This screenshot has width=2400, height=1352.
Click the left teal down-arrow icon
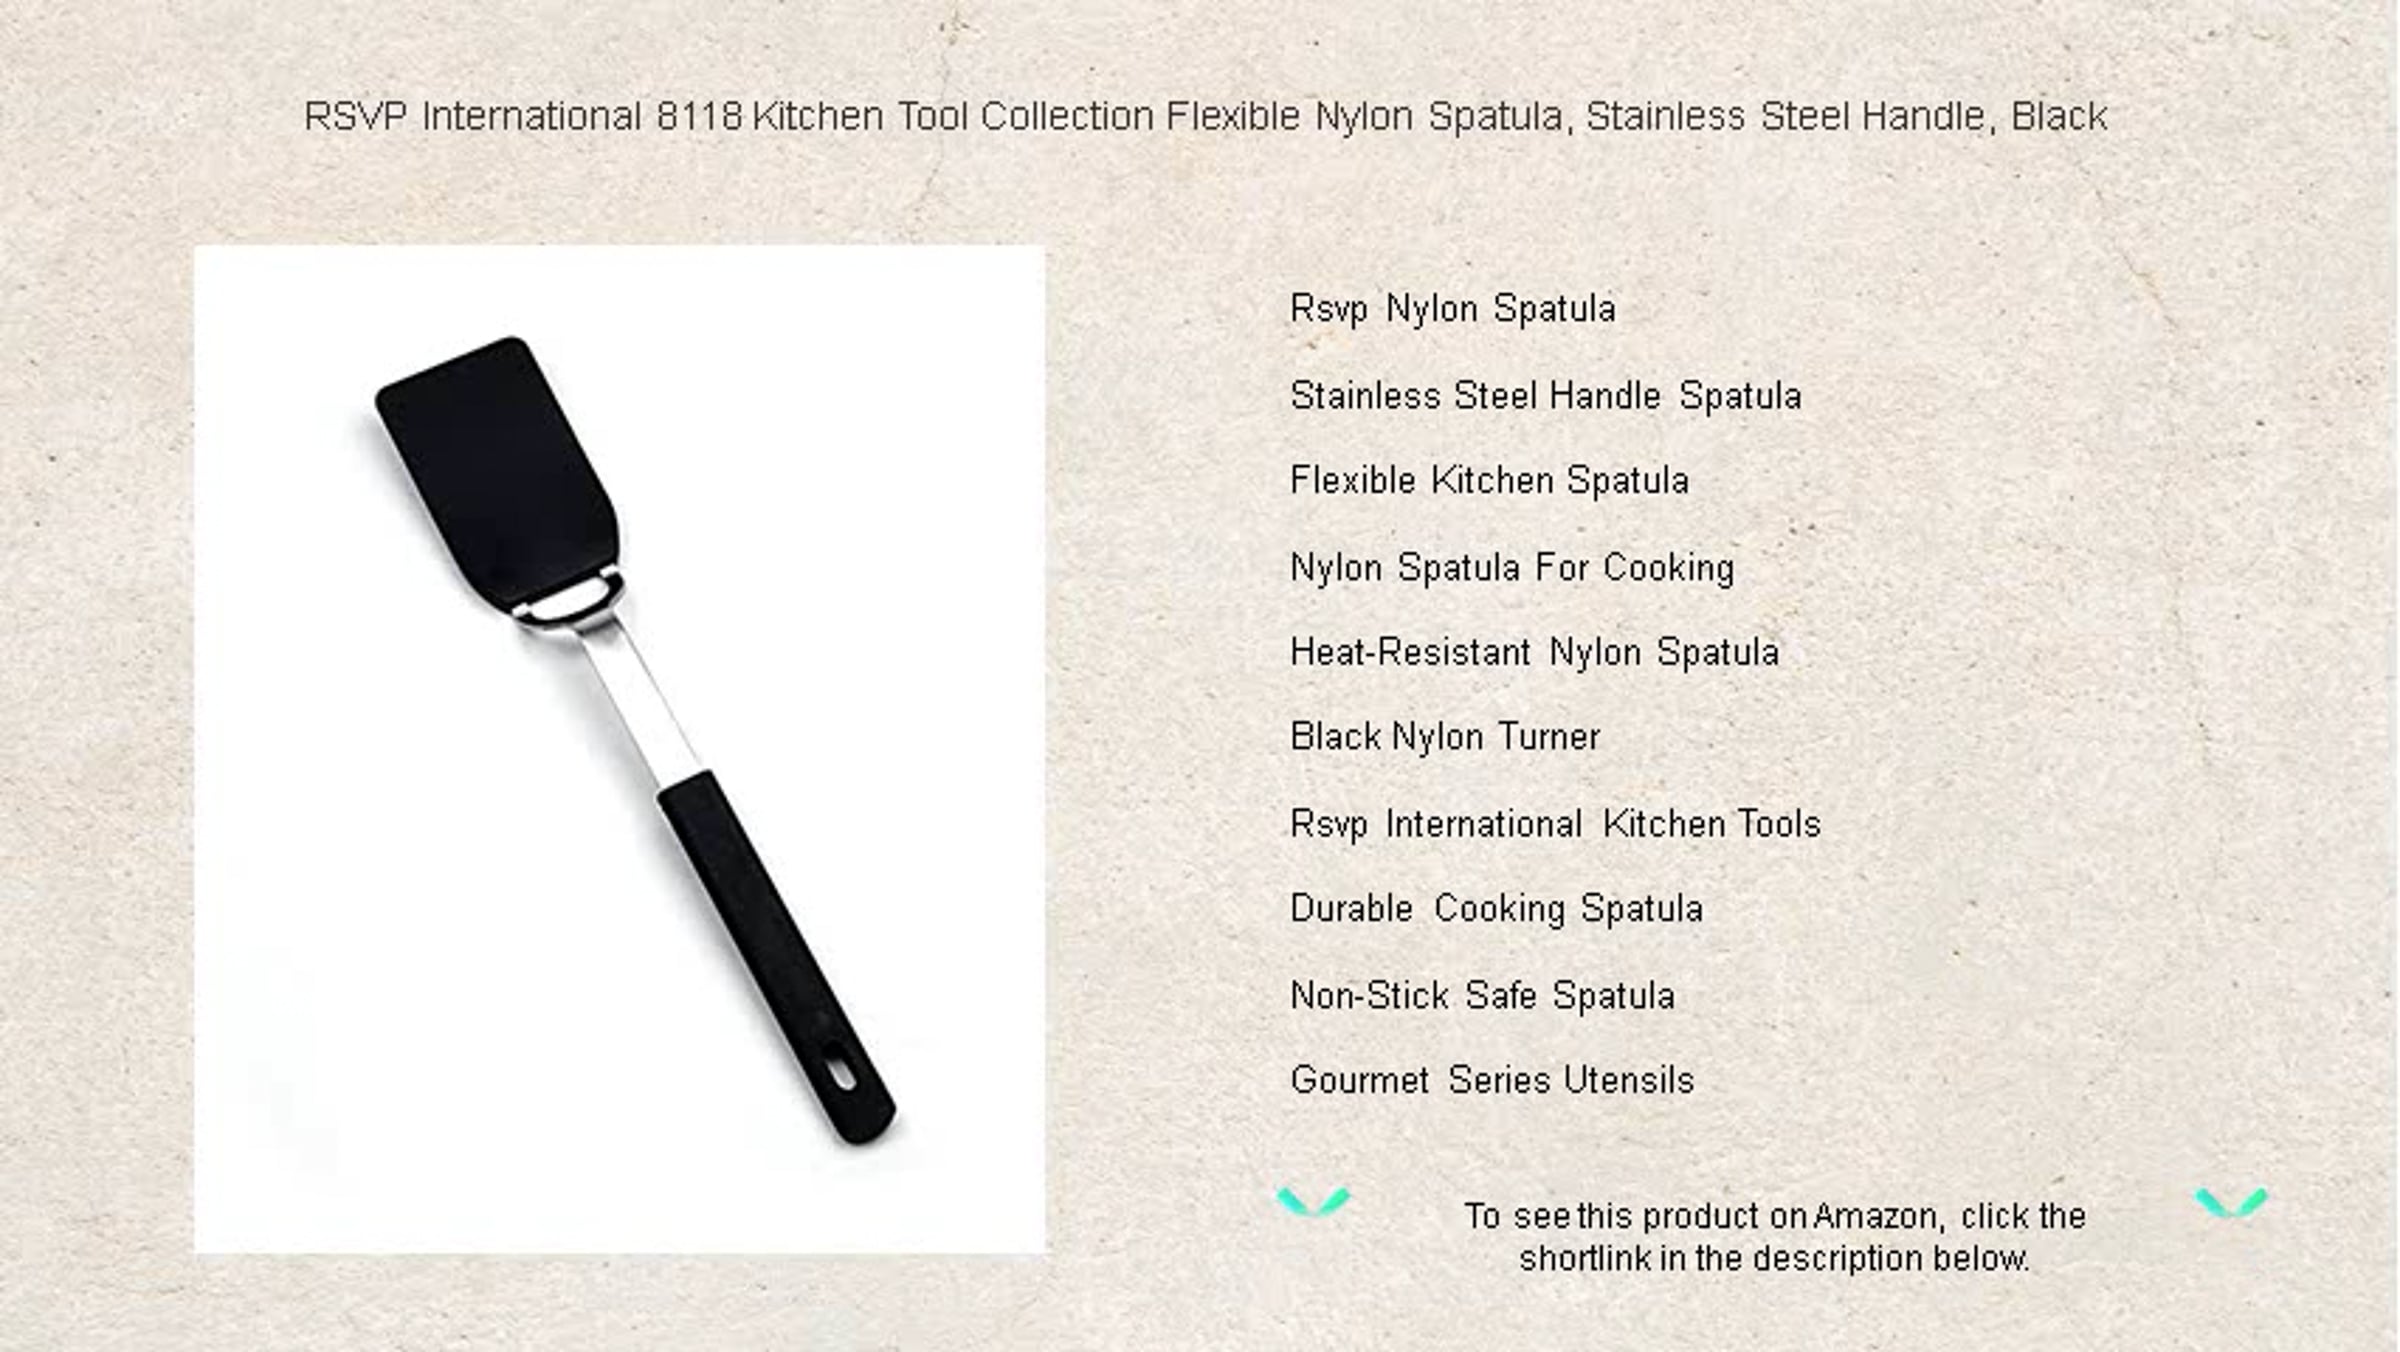pos(1313,1201)
